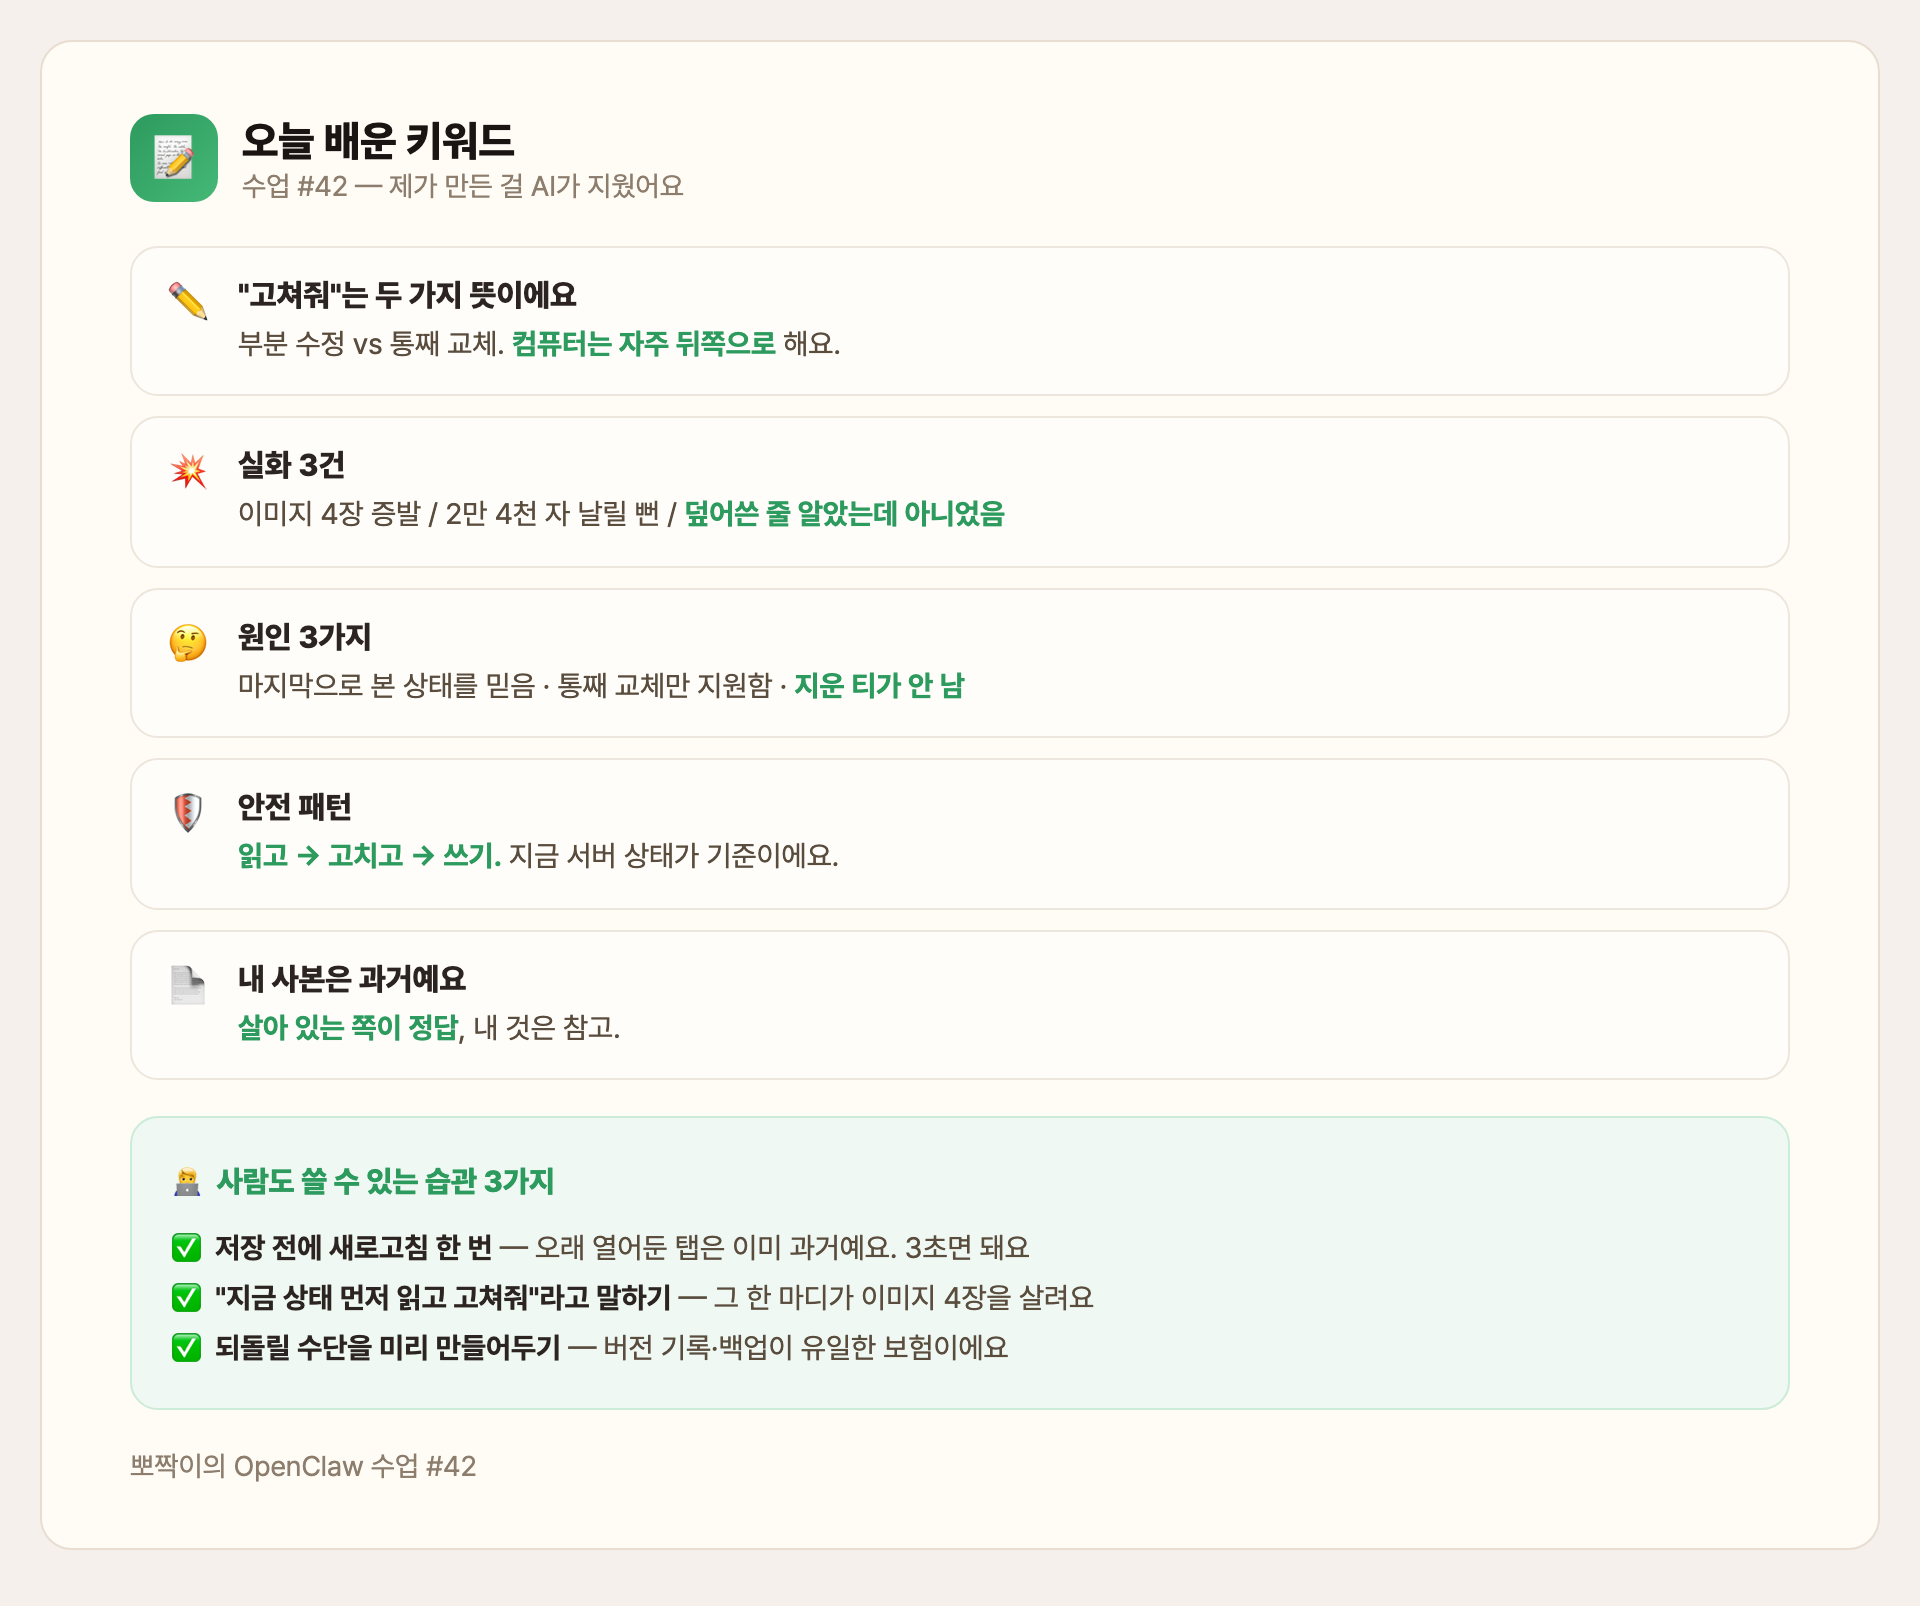Viewport: 1920px width, 1606px height.
Task: Click the green text 컴퓨터는 자주 뒤쪽으로
Action: (644, 344)
